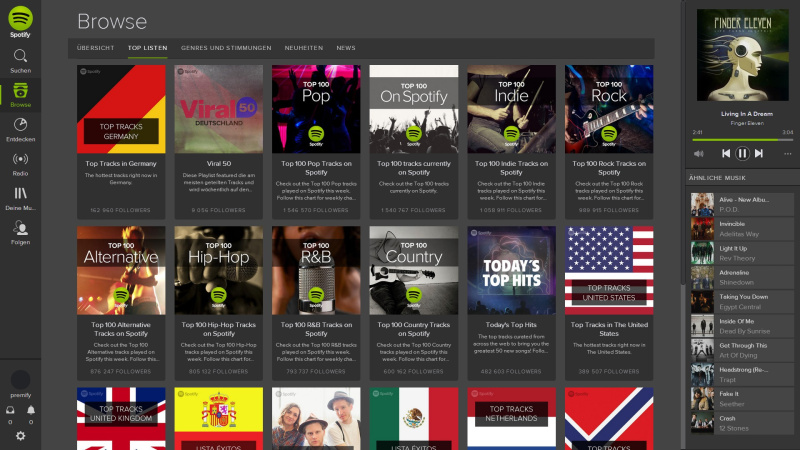800x450 pixels.
Task: Open Top Tracks United States cover
Action: point(609,270)
